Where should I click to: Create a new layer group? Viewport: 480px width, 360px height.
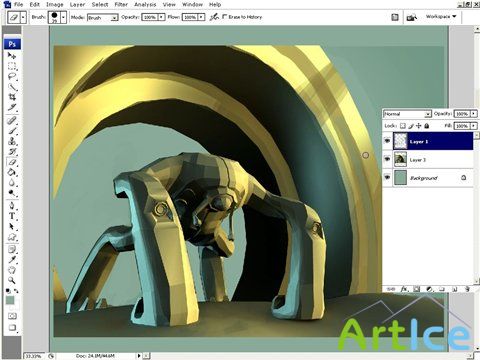[x=442, y=289]
